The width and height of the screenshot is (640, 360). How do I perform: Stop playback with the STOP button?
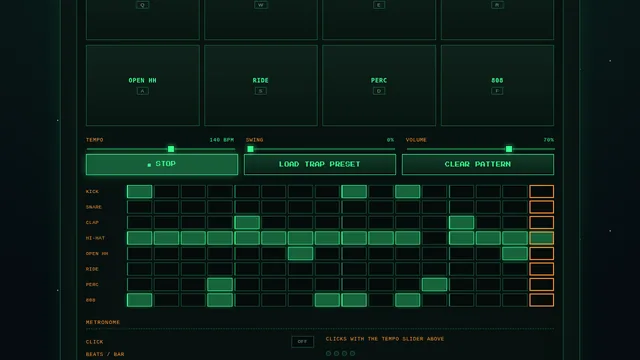pyautogui.click(x=162, y=164)
